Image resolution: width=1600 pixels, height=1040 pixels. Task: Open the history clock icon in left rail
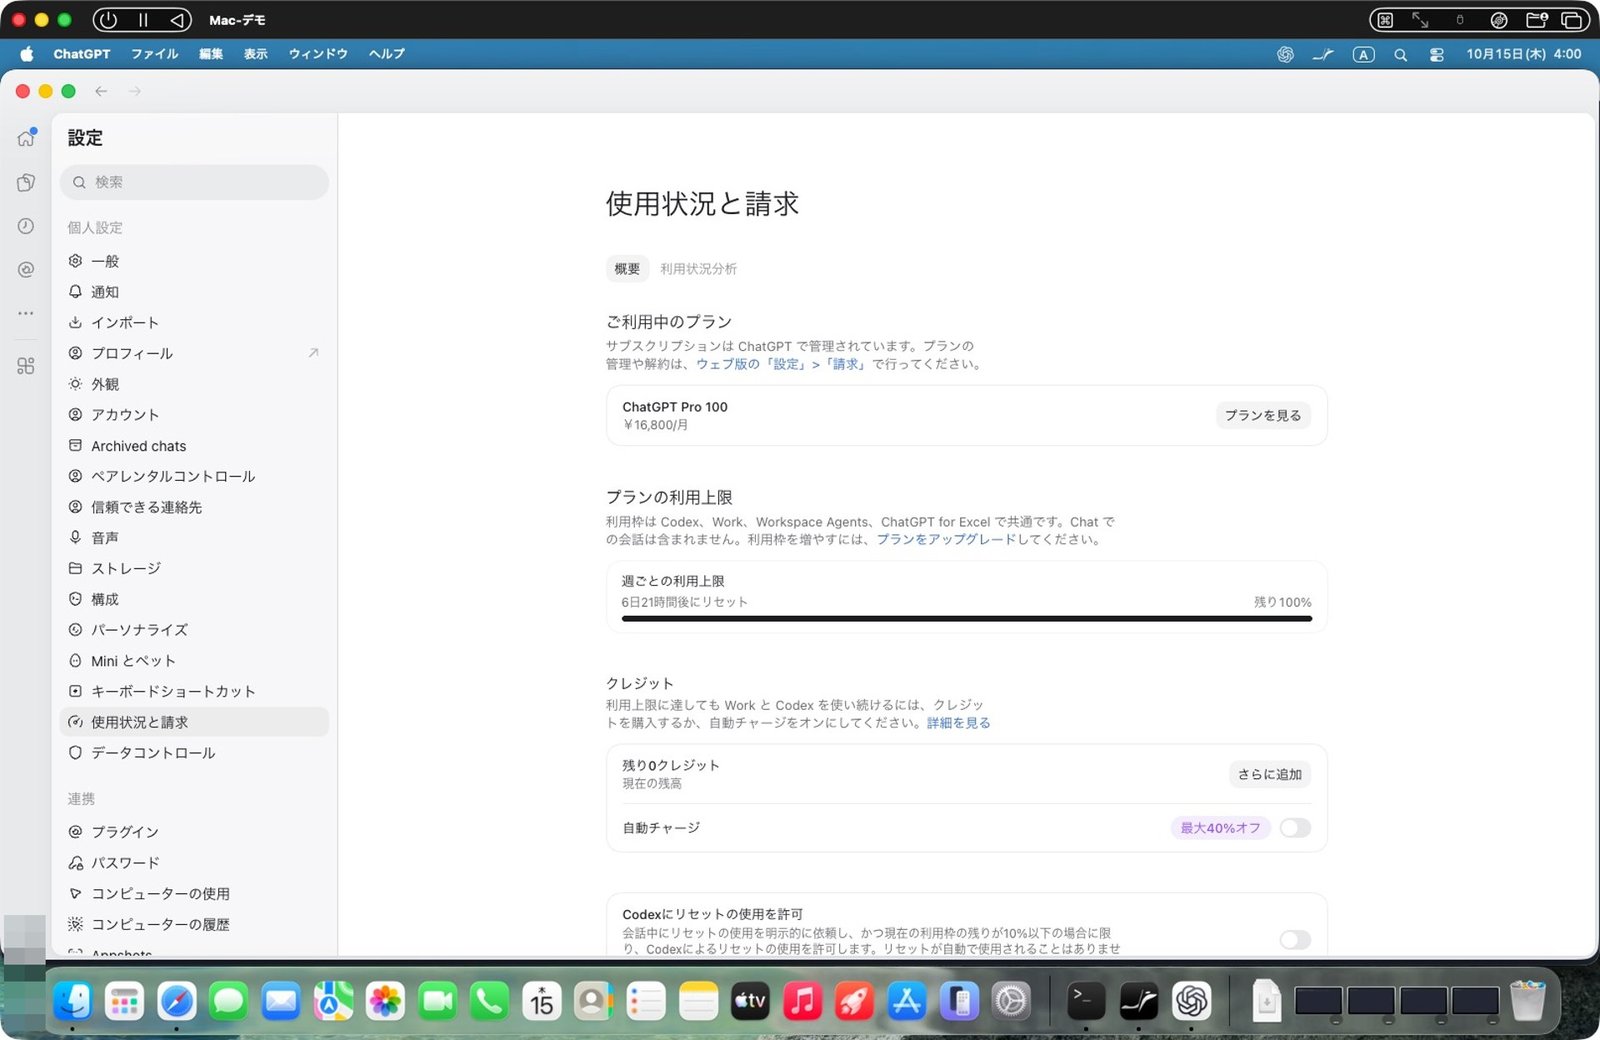coord(26,226)
